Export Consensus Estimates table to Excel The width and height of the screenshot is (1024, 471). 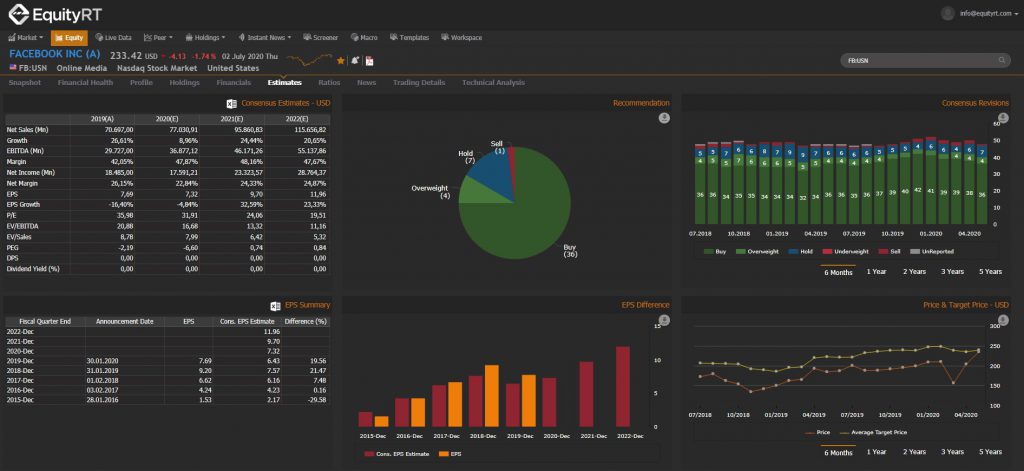pos(231,103)
